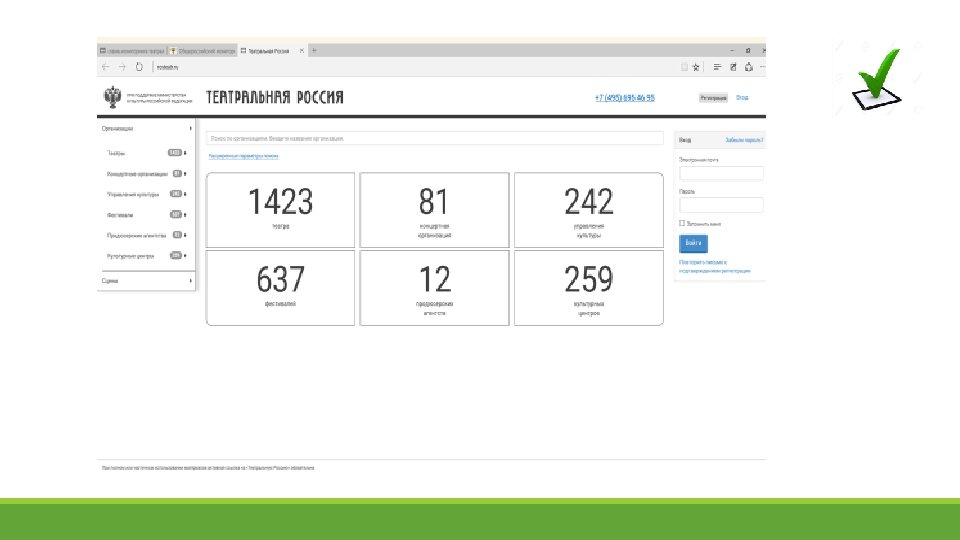
Task: Add page to favorites with the star icon
Action: [696, 67]
